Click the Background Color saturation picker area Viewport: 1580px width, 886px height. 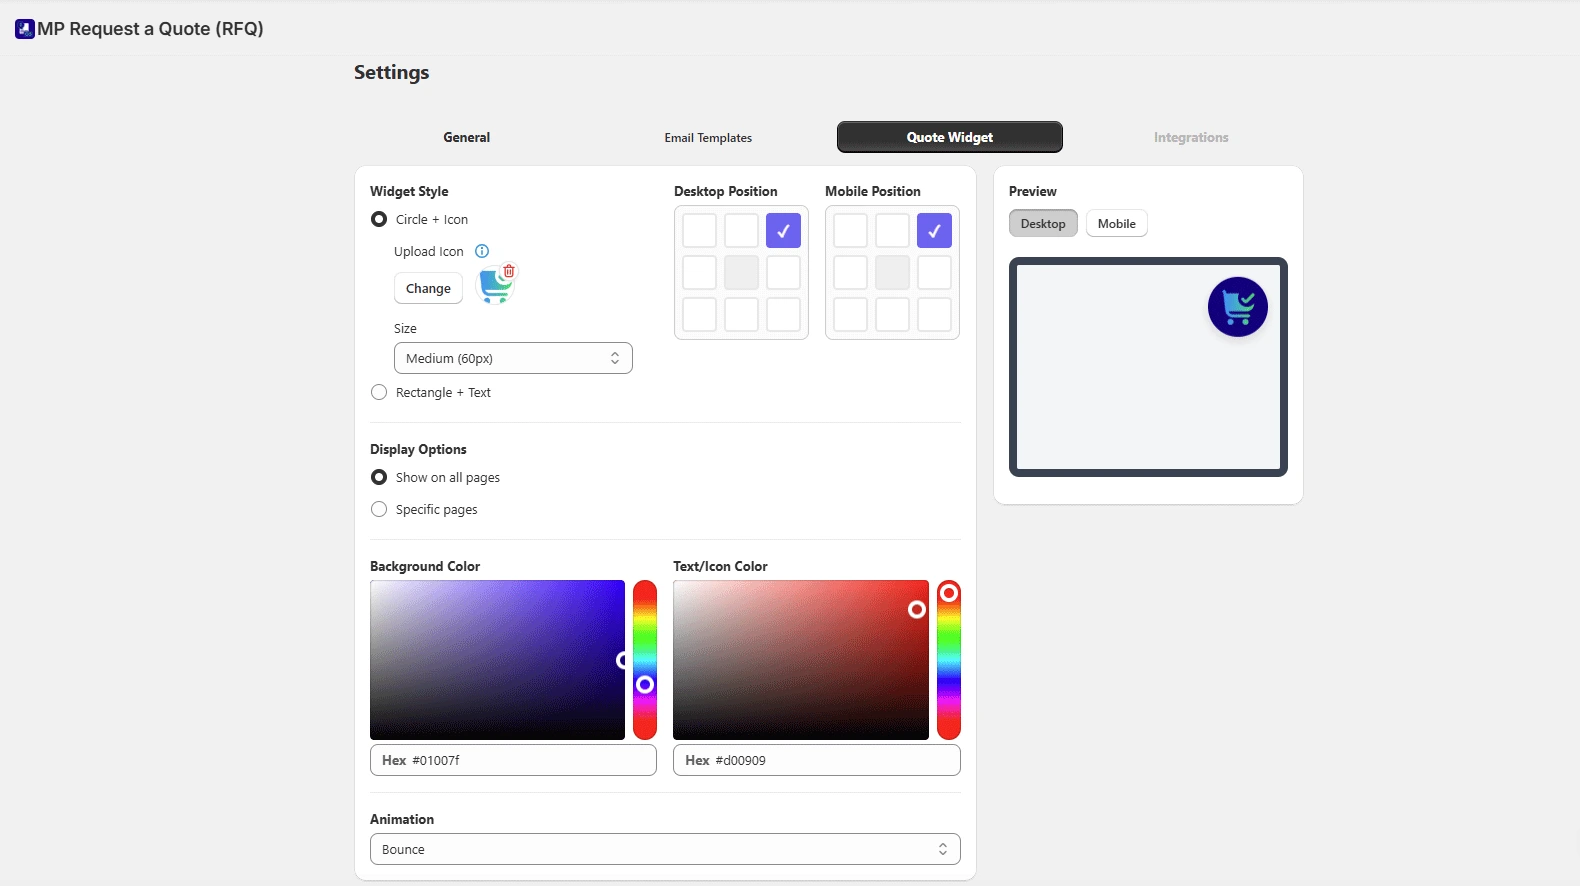pyautogui.click(x=497, y=660)
